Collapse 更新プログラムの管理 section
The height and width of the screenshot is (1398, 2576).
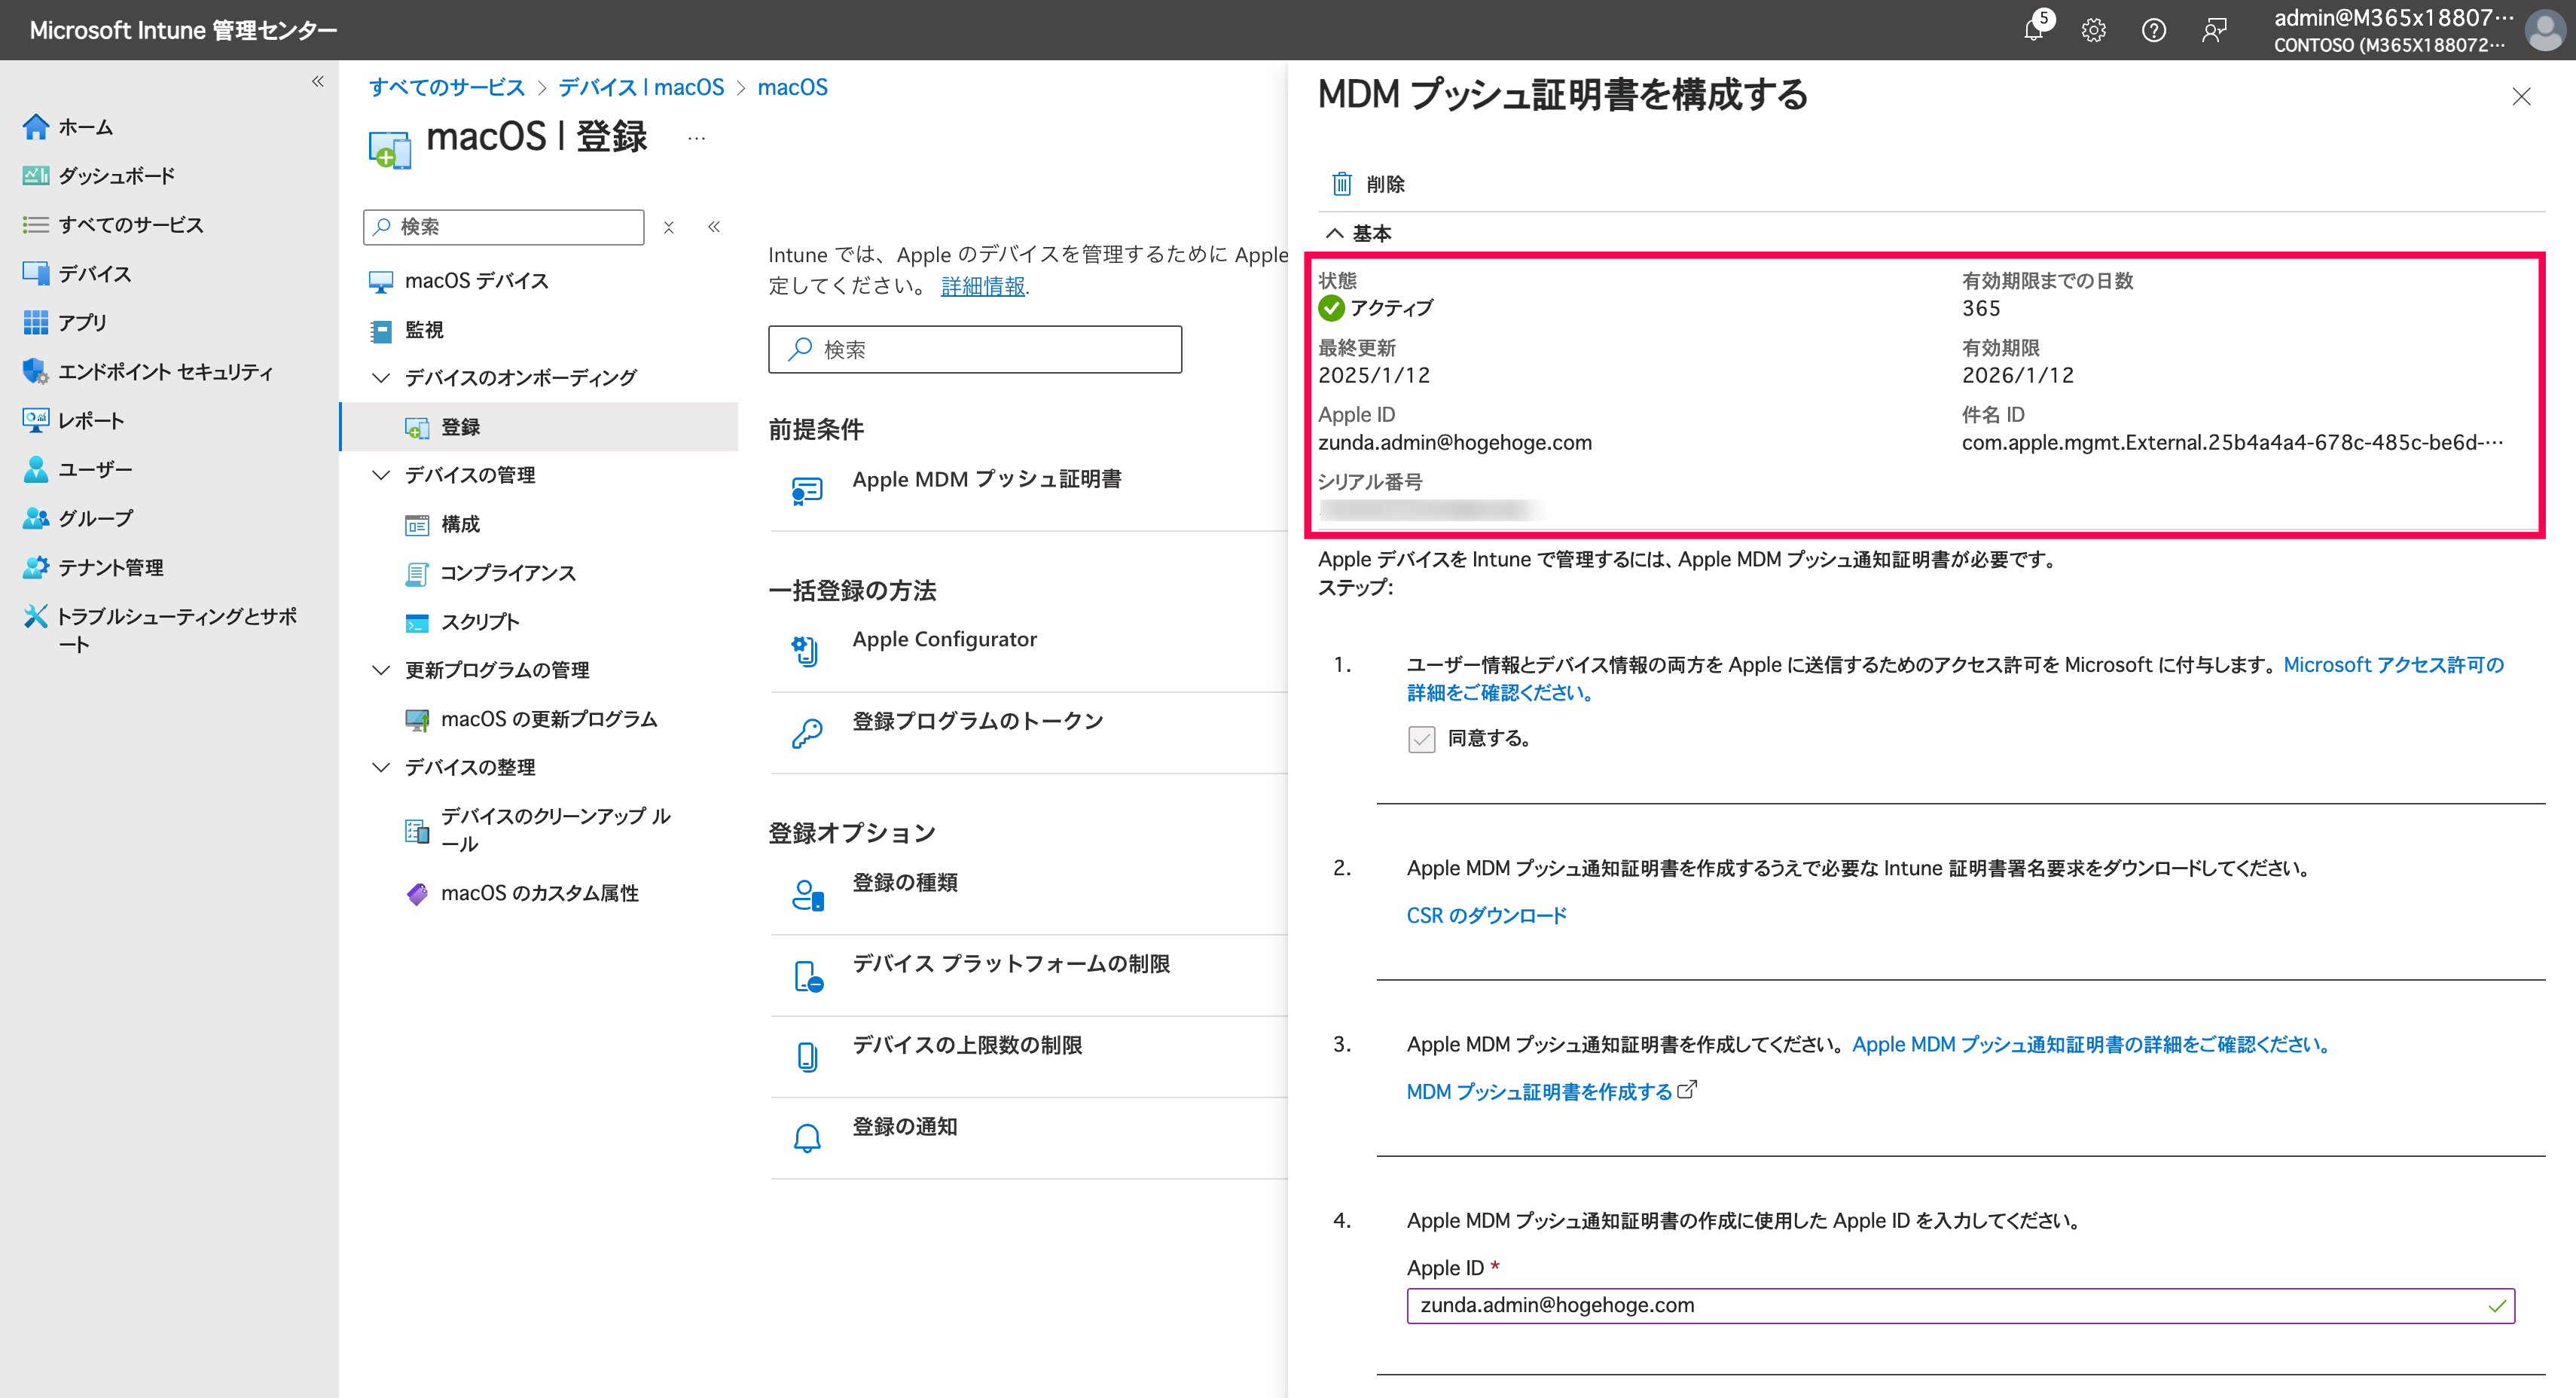pos(381,670)
